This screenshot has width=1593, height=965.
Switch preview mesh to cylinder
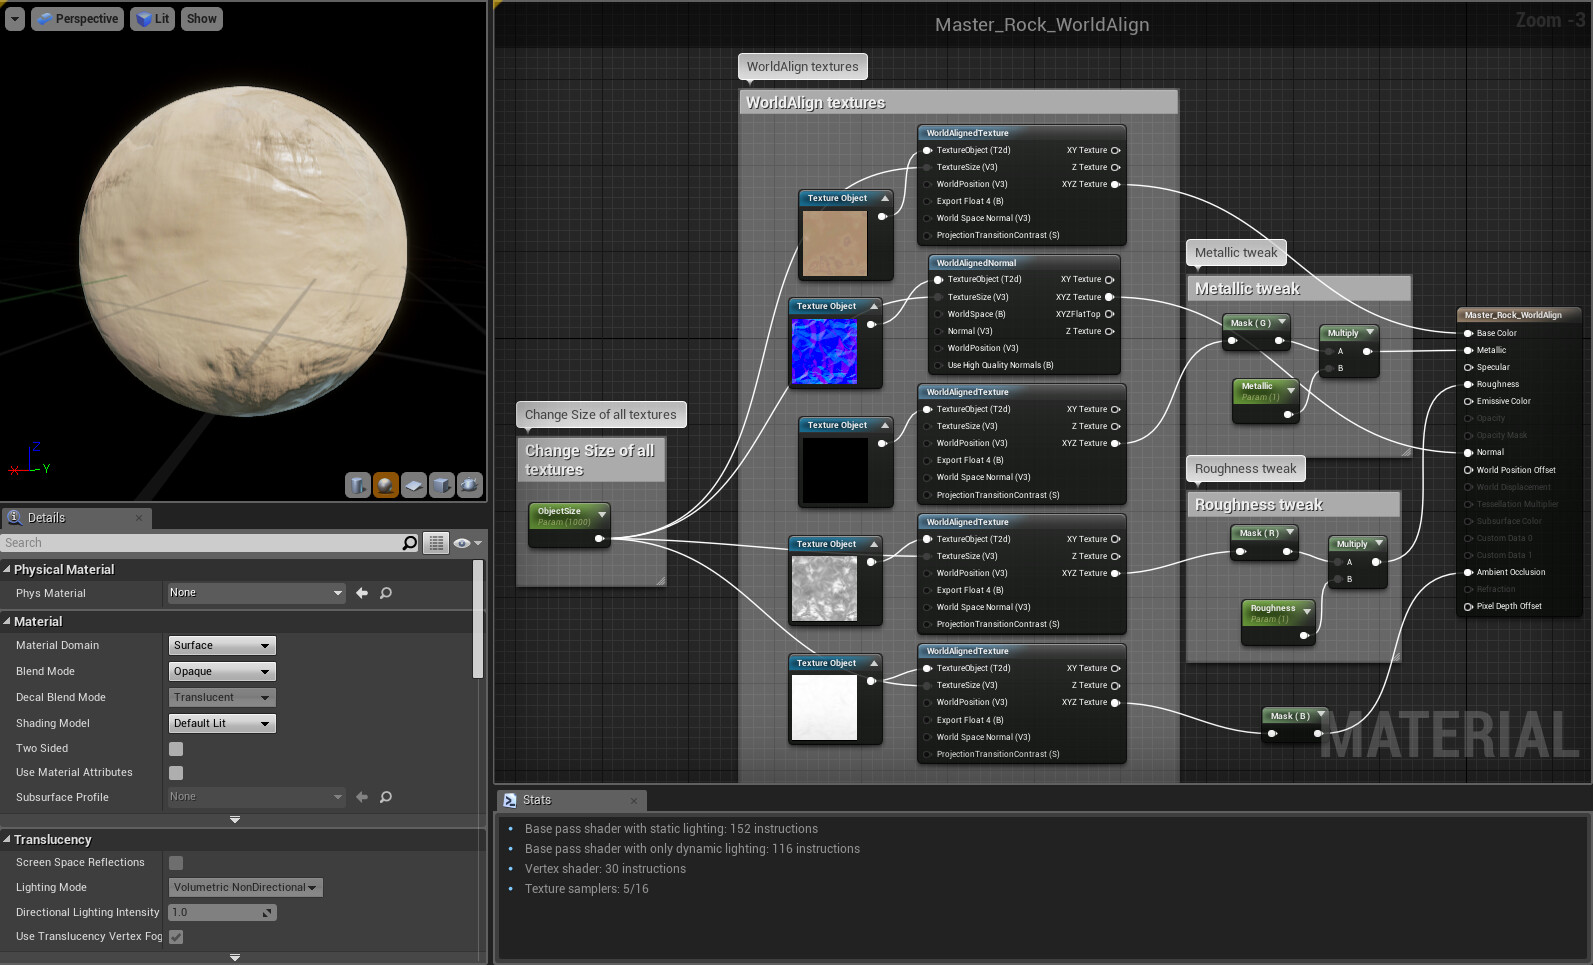pos(357,485)
